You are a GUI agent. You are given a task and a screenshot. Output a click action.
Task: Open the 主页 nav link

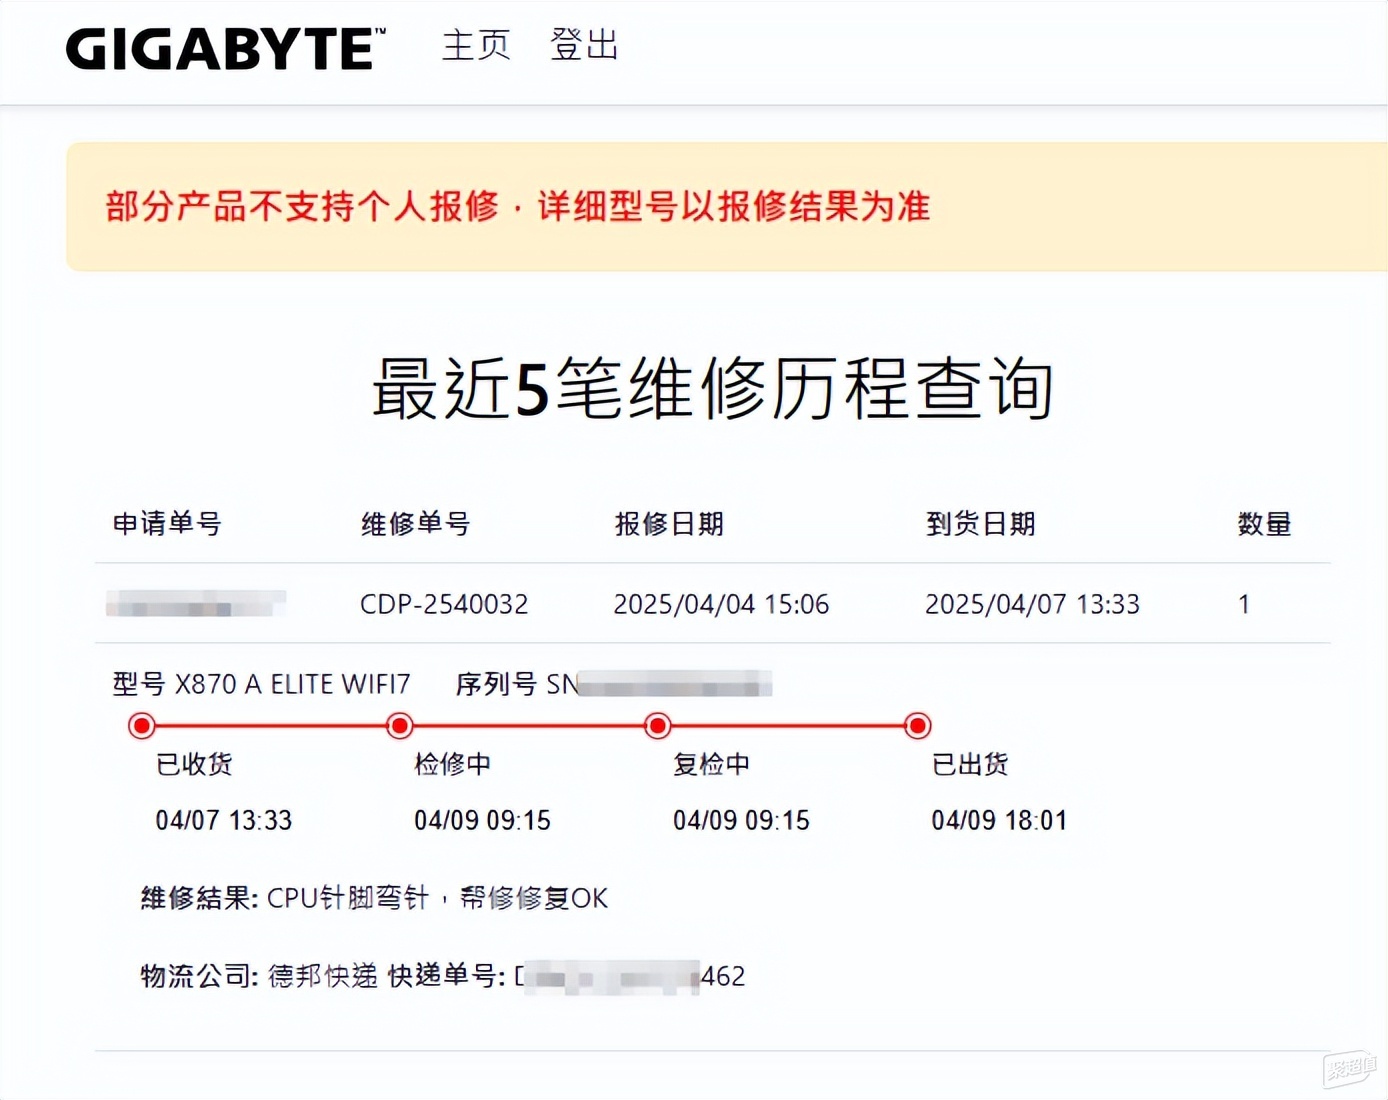(x=476, y=45)
